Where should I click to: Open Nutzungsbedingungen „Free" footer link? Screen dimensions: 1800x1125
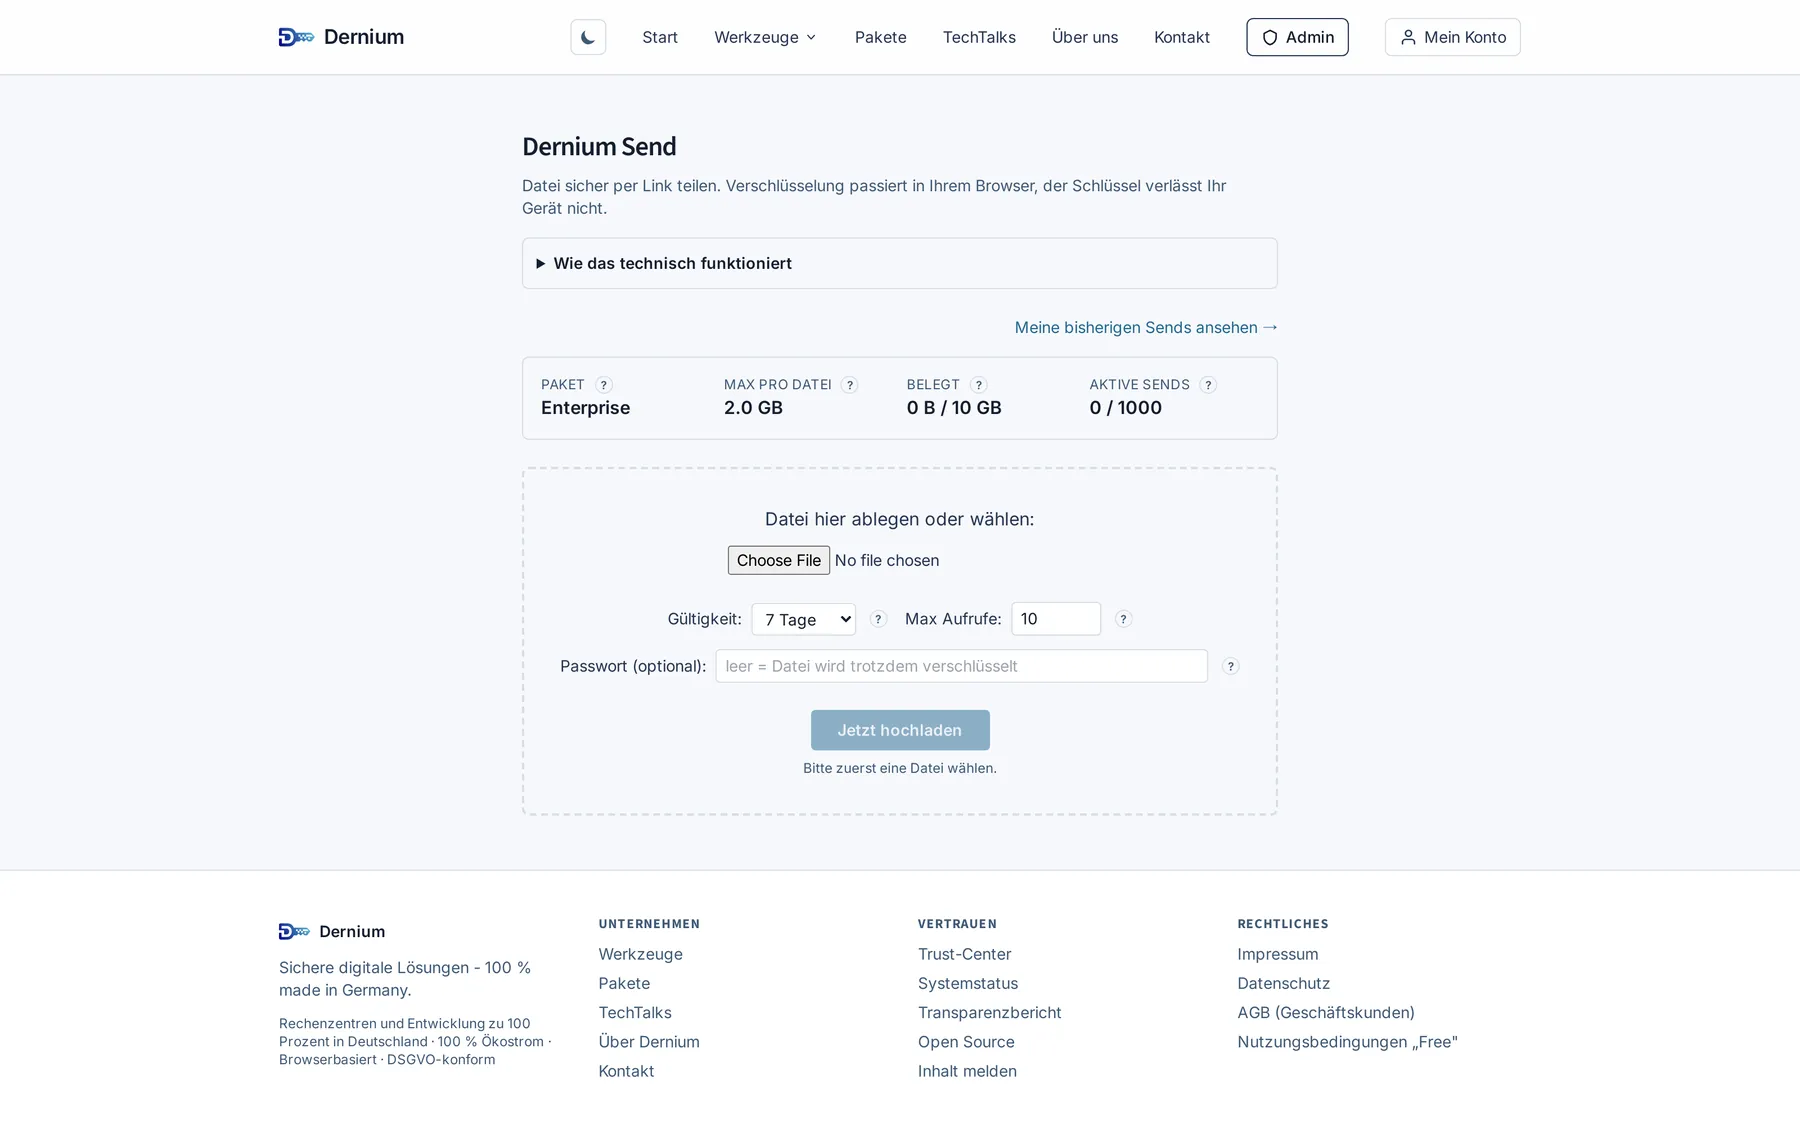(1347, 1041)
